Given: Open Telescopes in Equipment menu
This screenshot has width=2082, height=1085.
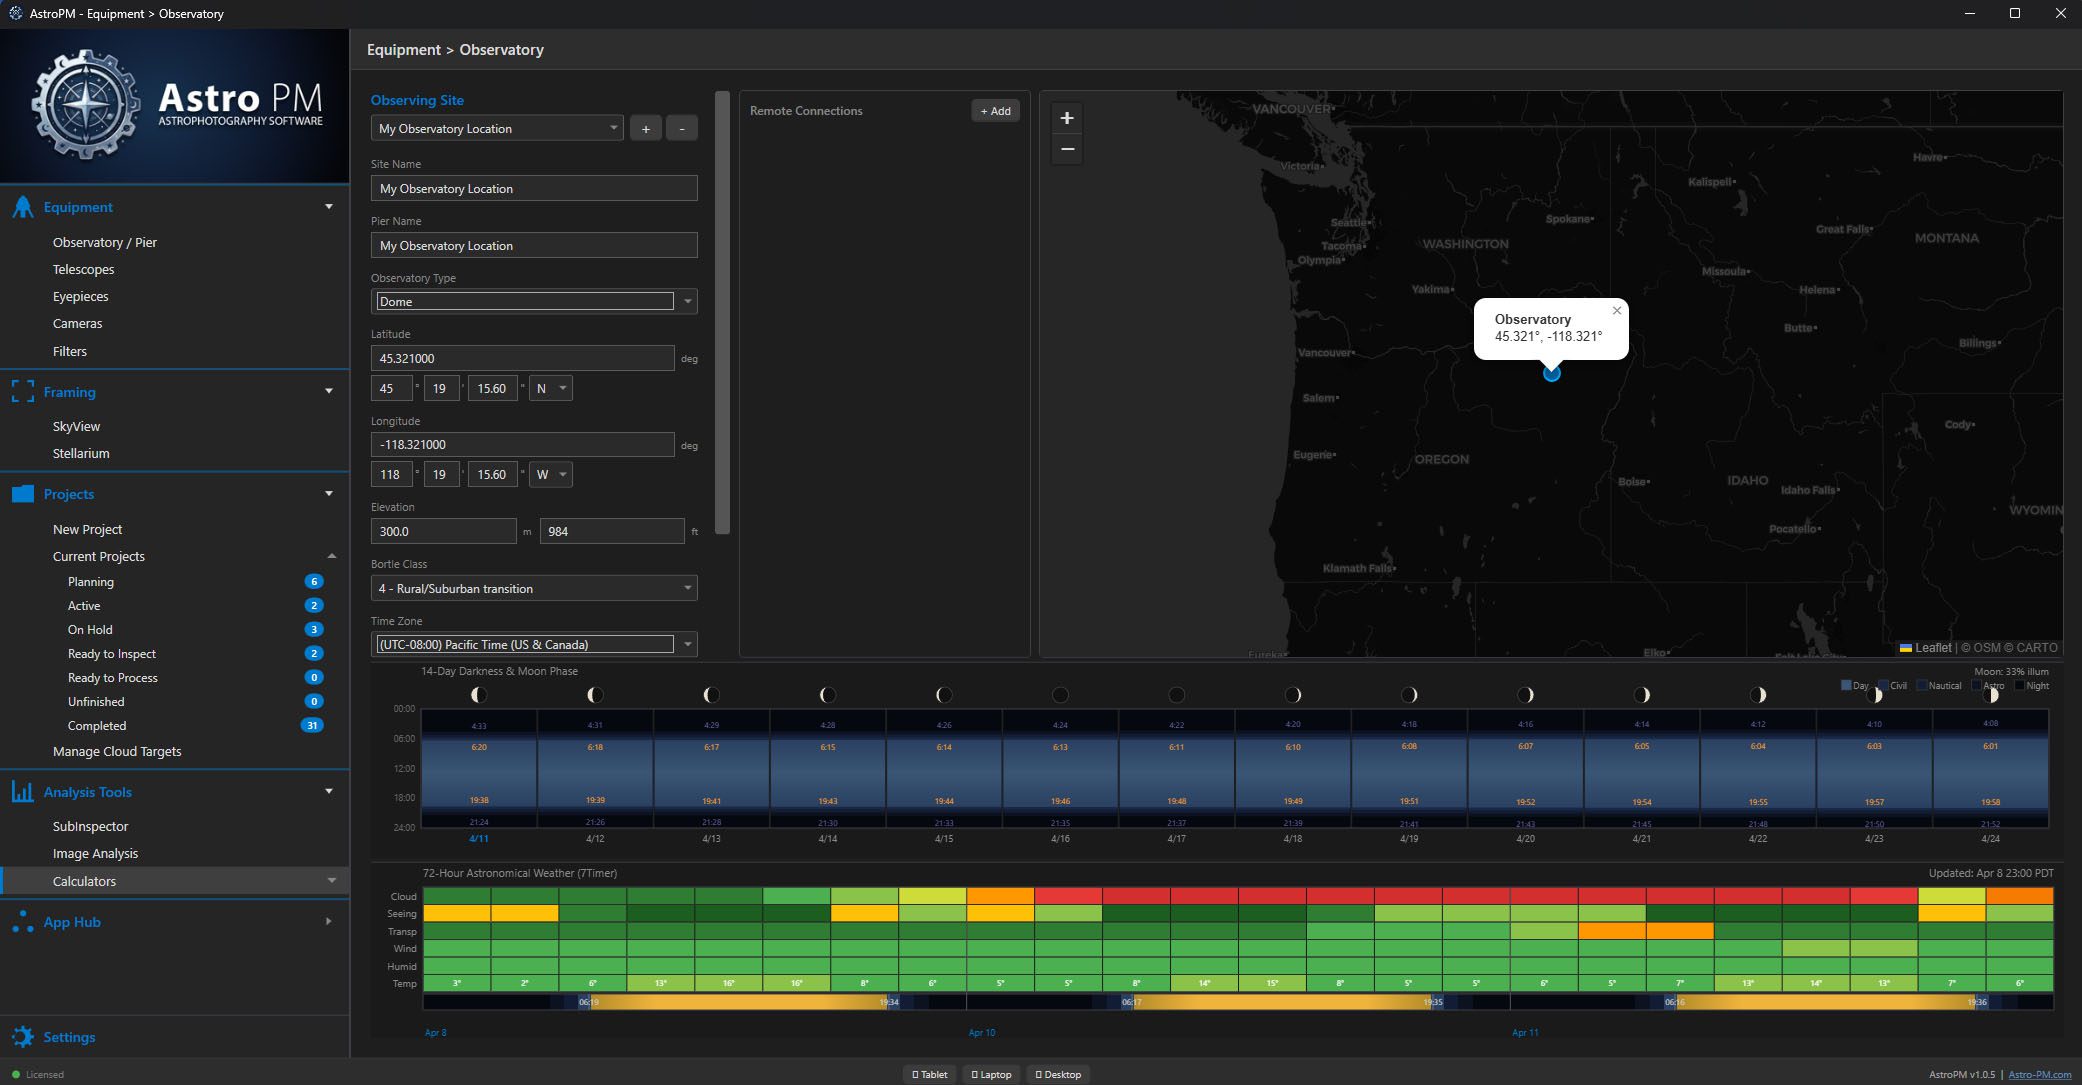Looking at the screenshot, I should point(83,269).
